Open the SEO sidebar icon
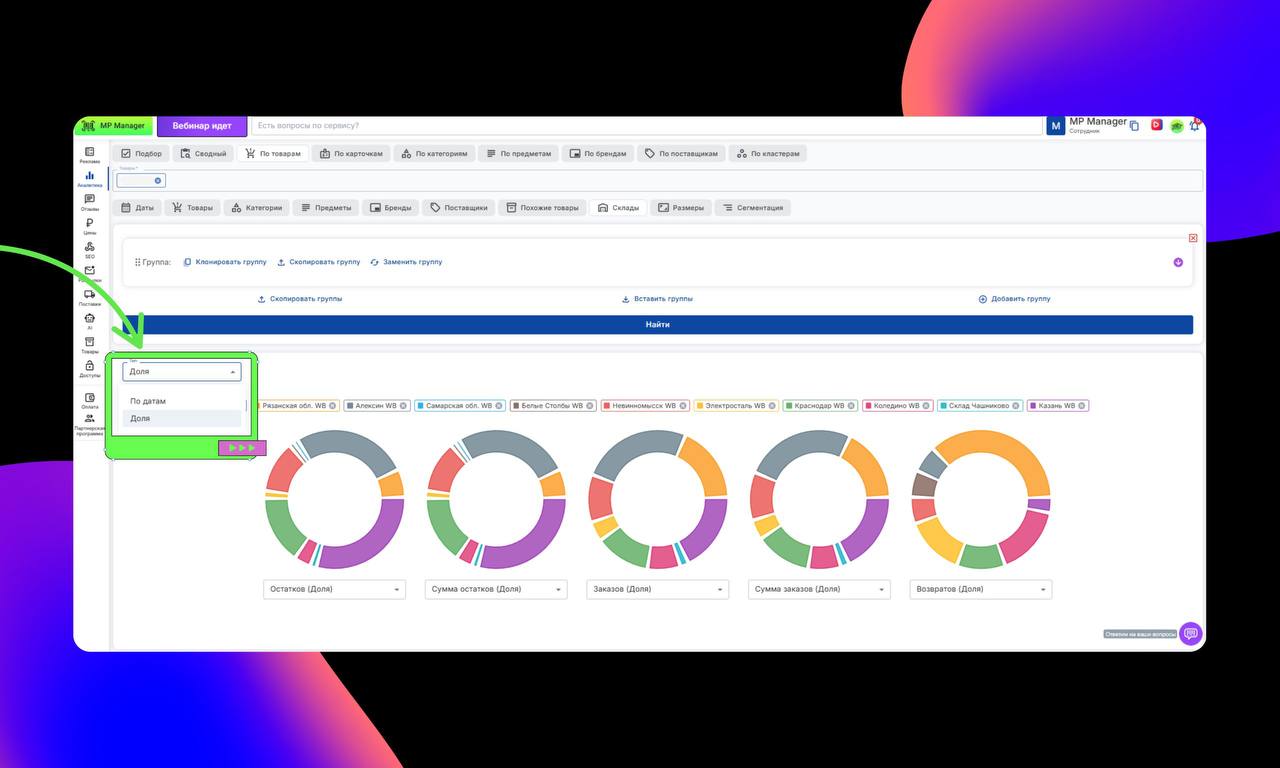Image resolution: width=1280 pixels, height=768 pixels. (89, 249)
